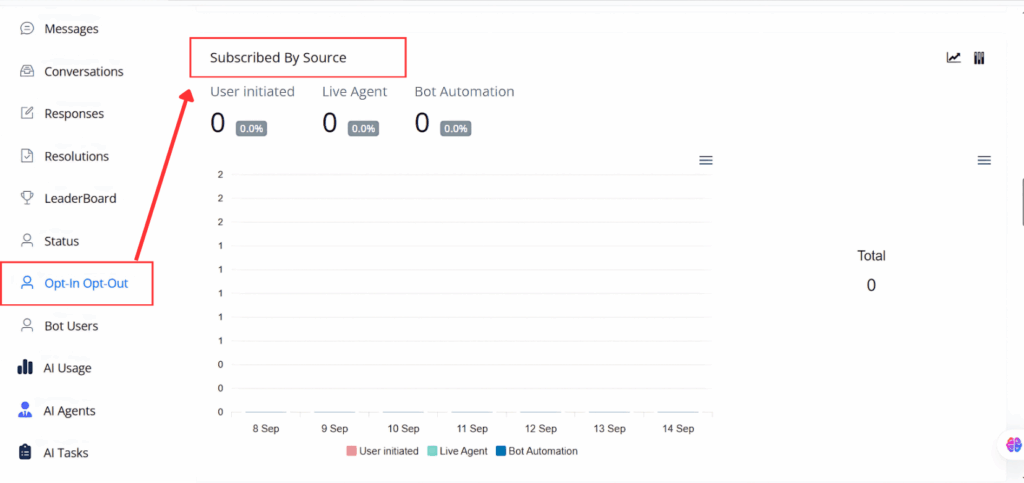Switch to stacked bar chart view icon
Viewport: 1024px width, 483px height.
pyautogui.click(x=979, y=58)
